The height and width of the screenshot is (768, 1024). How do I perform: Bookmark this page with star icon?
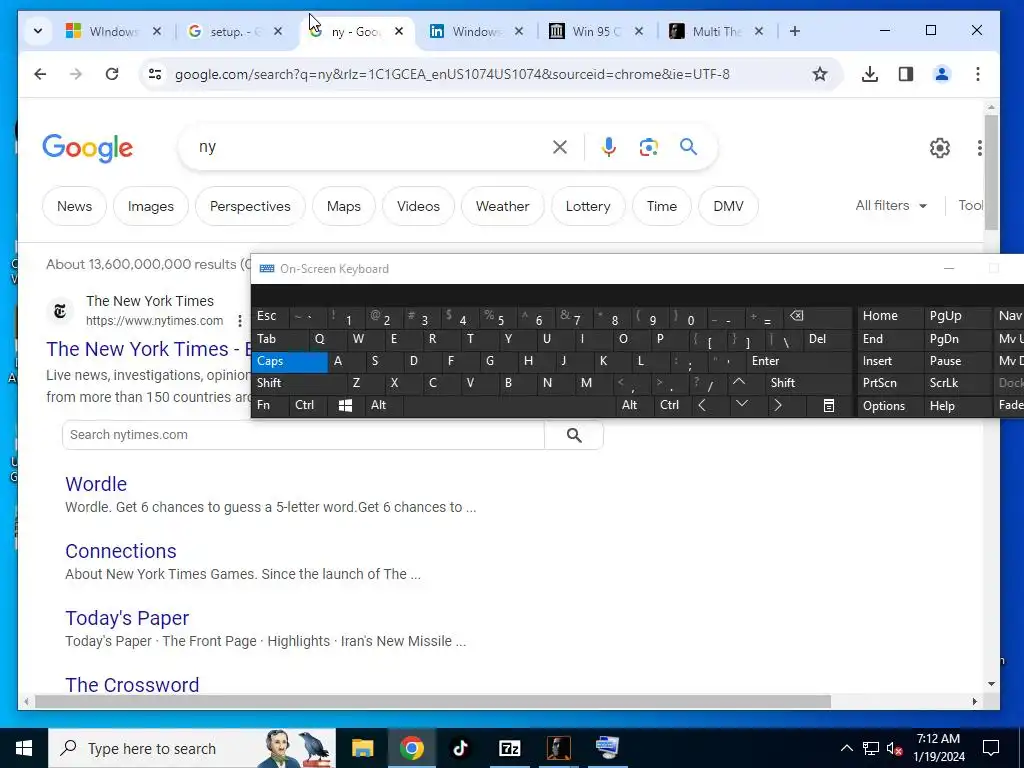pyautogui.click(x=820, y=74)
